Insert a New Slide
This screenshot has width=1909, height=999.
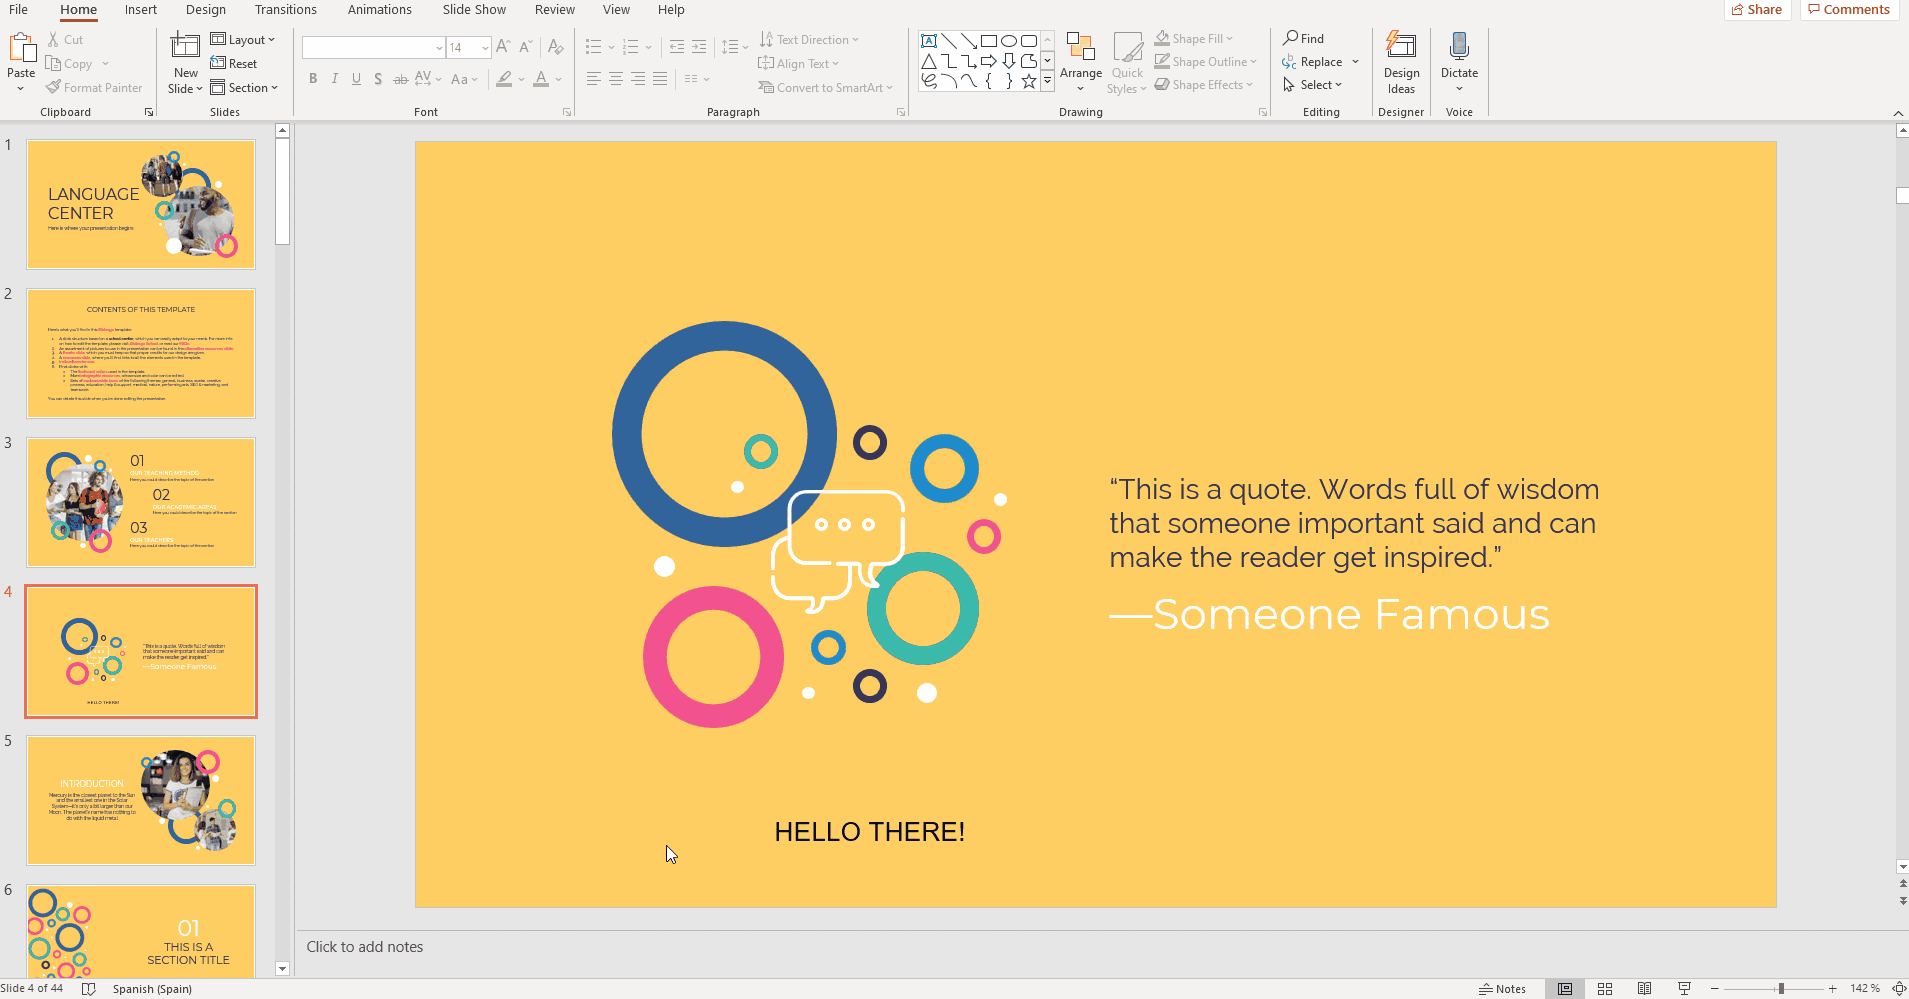(x=185, y=48)
